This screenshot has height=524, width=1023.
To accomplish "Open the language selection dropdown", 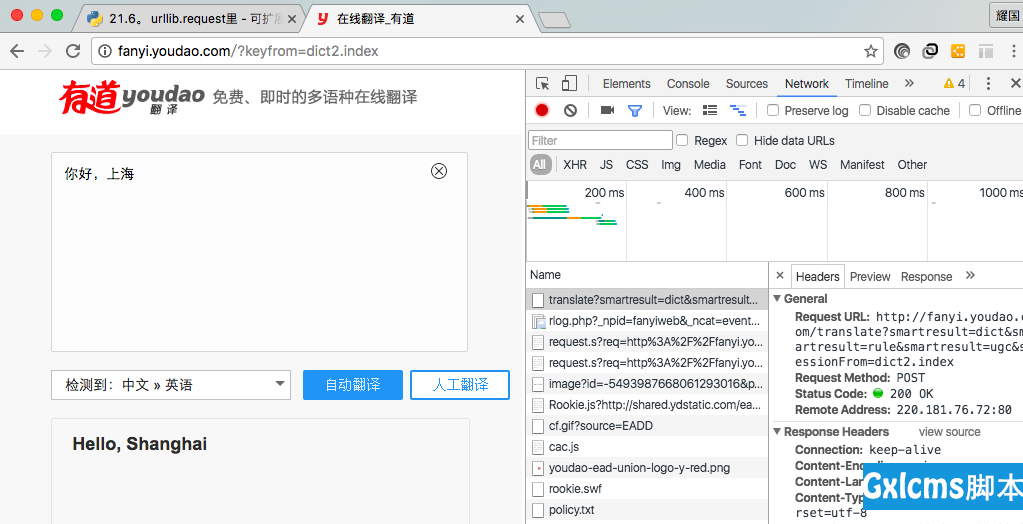I will pos(171,385).
